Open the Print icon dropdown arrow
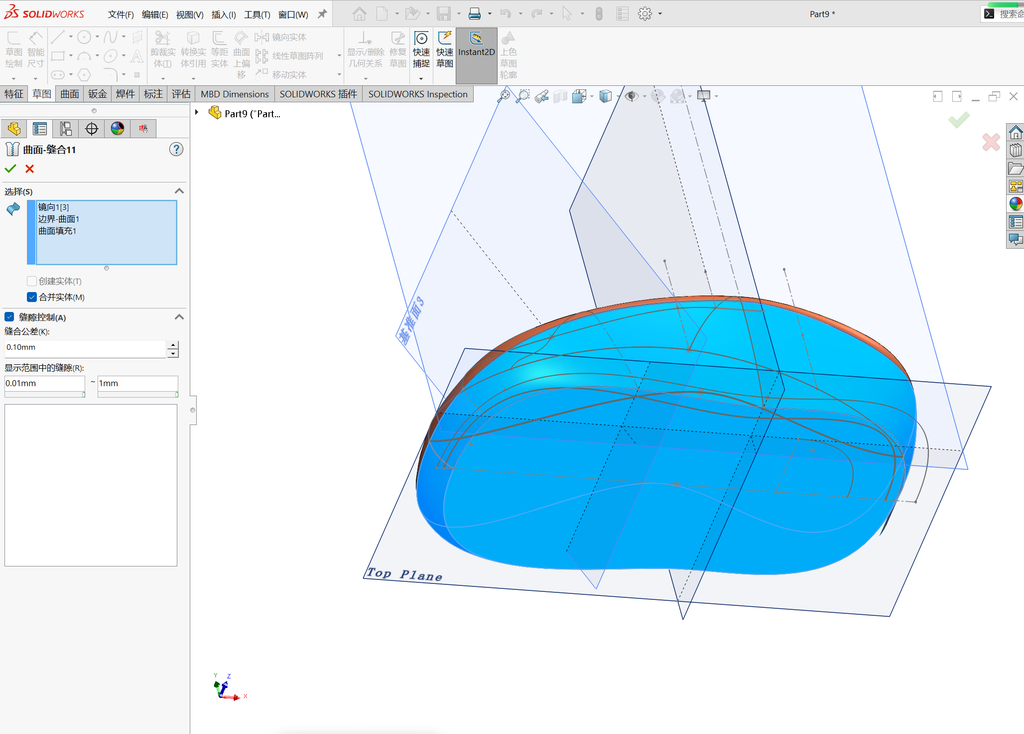Viewport: 1024px width, 734px height. 490,14
